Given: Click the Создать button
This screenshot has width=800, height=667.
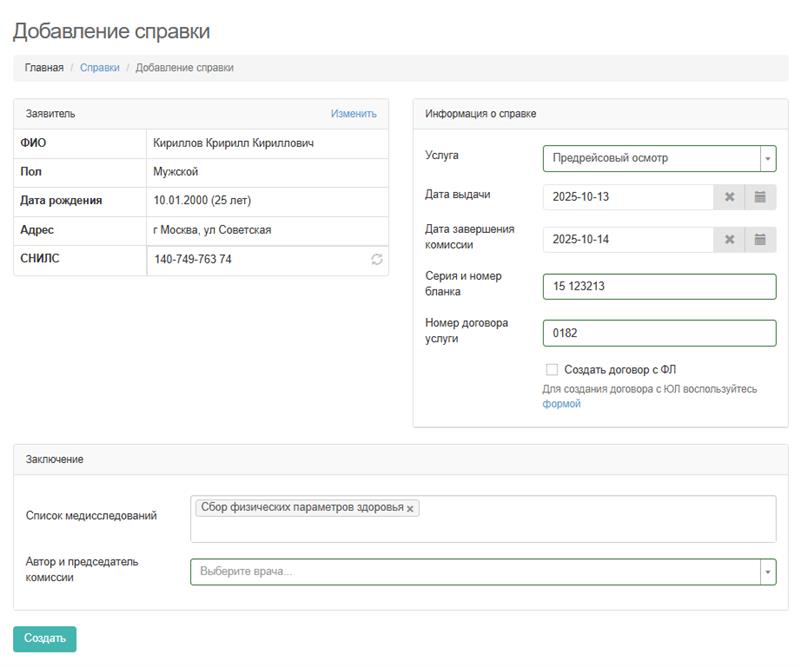Looking at the screenshot, I should pyautogui.click(x=44, y=639).
